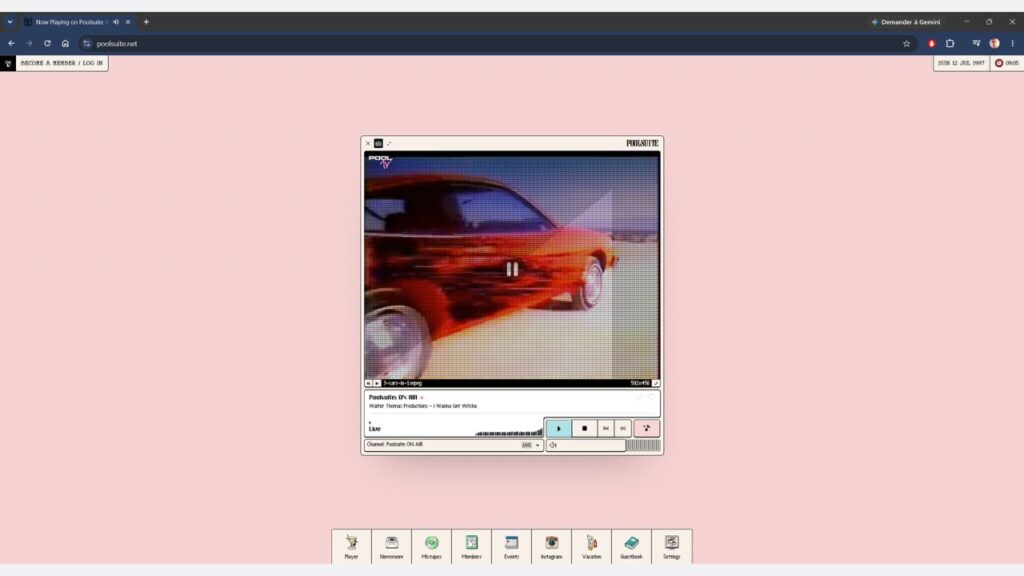This screenshot has height=576, width=1024.
Task: Open the Poolsuite logo menu at top left
Action: pos(8,63)
